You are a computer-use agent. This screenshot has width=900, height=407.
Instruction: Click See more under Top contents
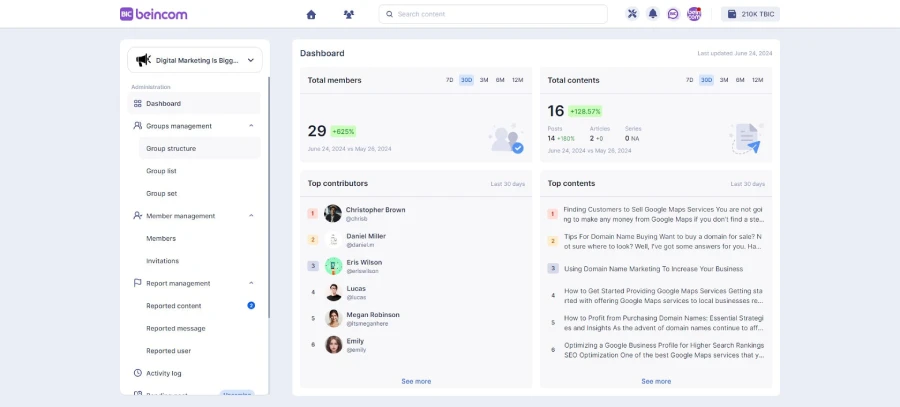(656, 381)
